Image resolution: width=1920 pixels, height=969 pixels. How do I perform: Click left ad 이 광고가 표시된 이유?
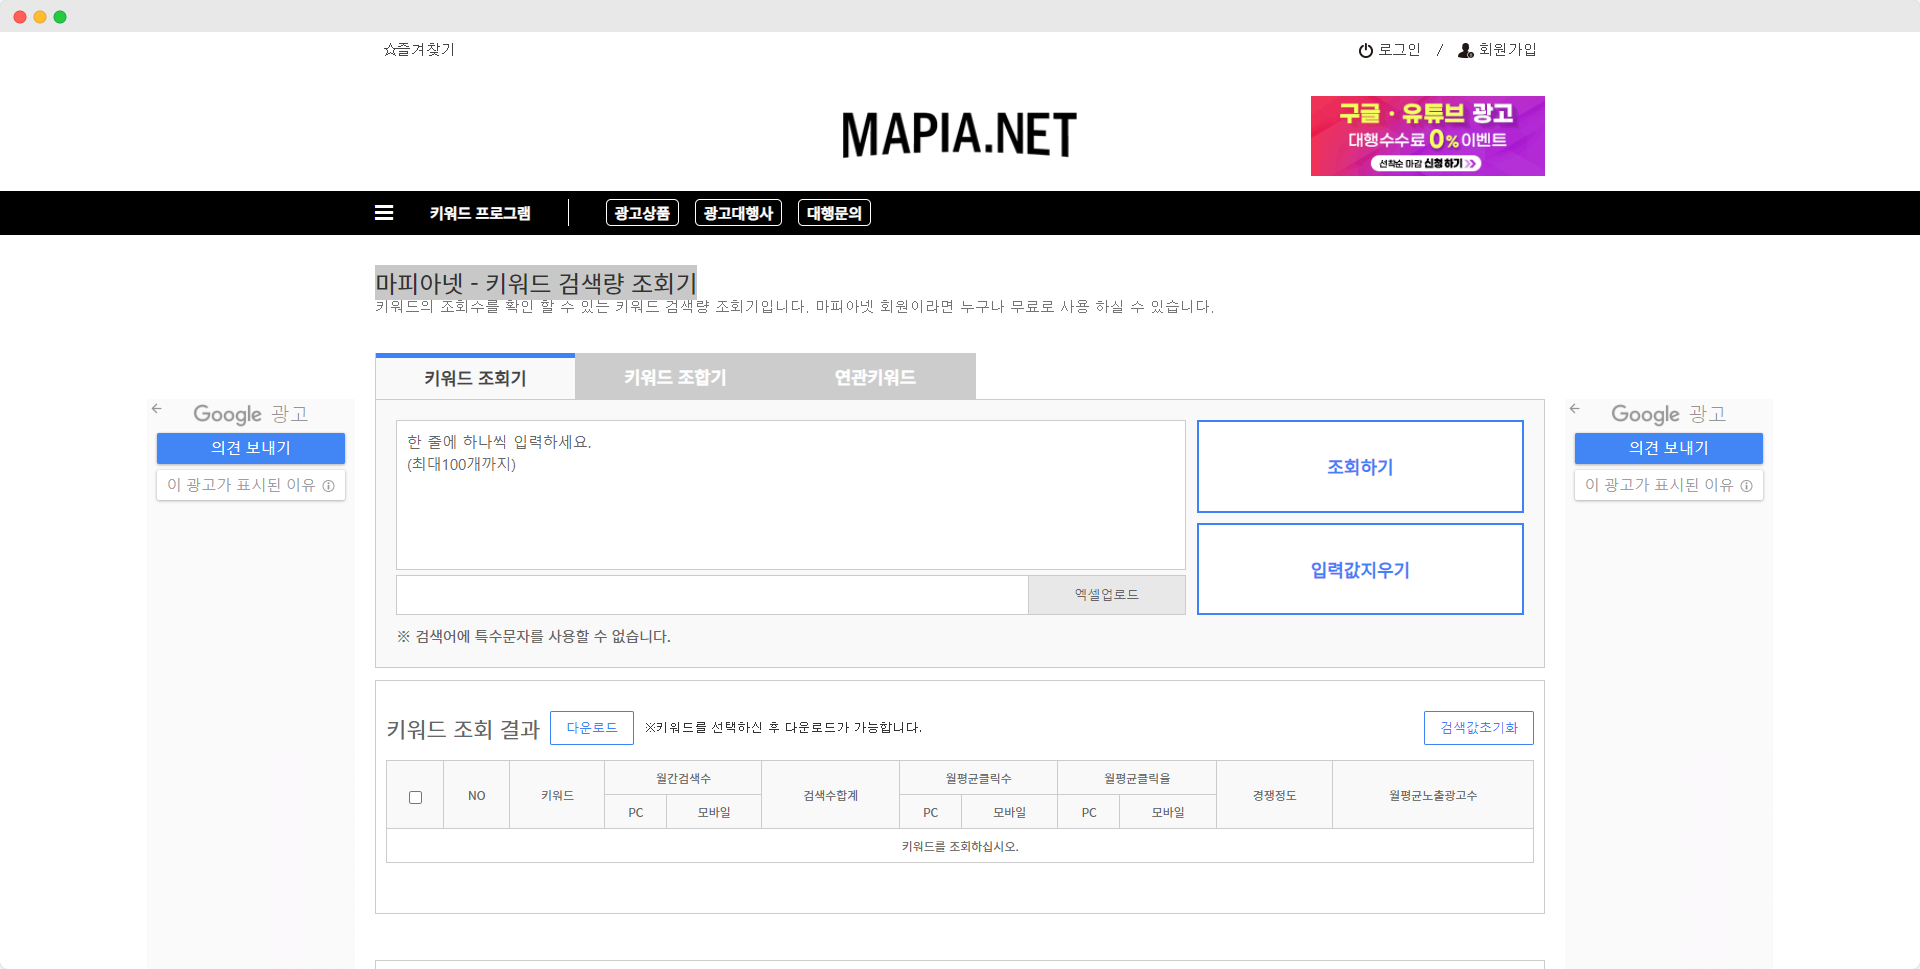(x=251, y=485)
